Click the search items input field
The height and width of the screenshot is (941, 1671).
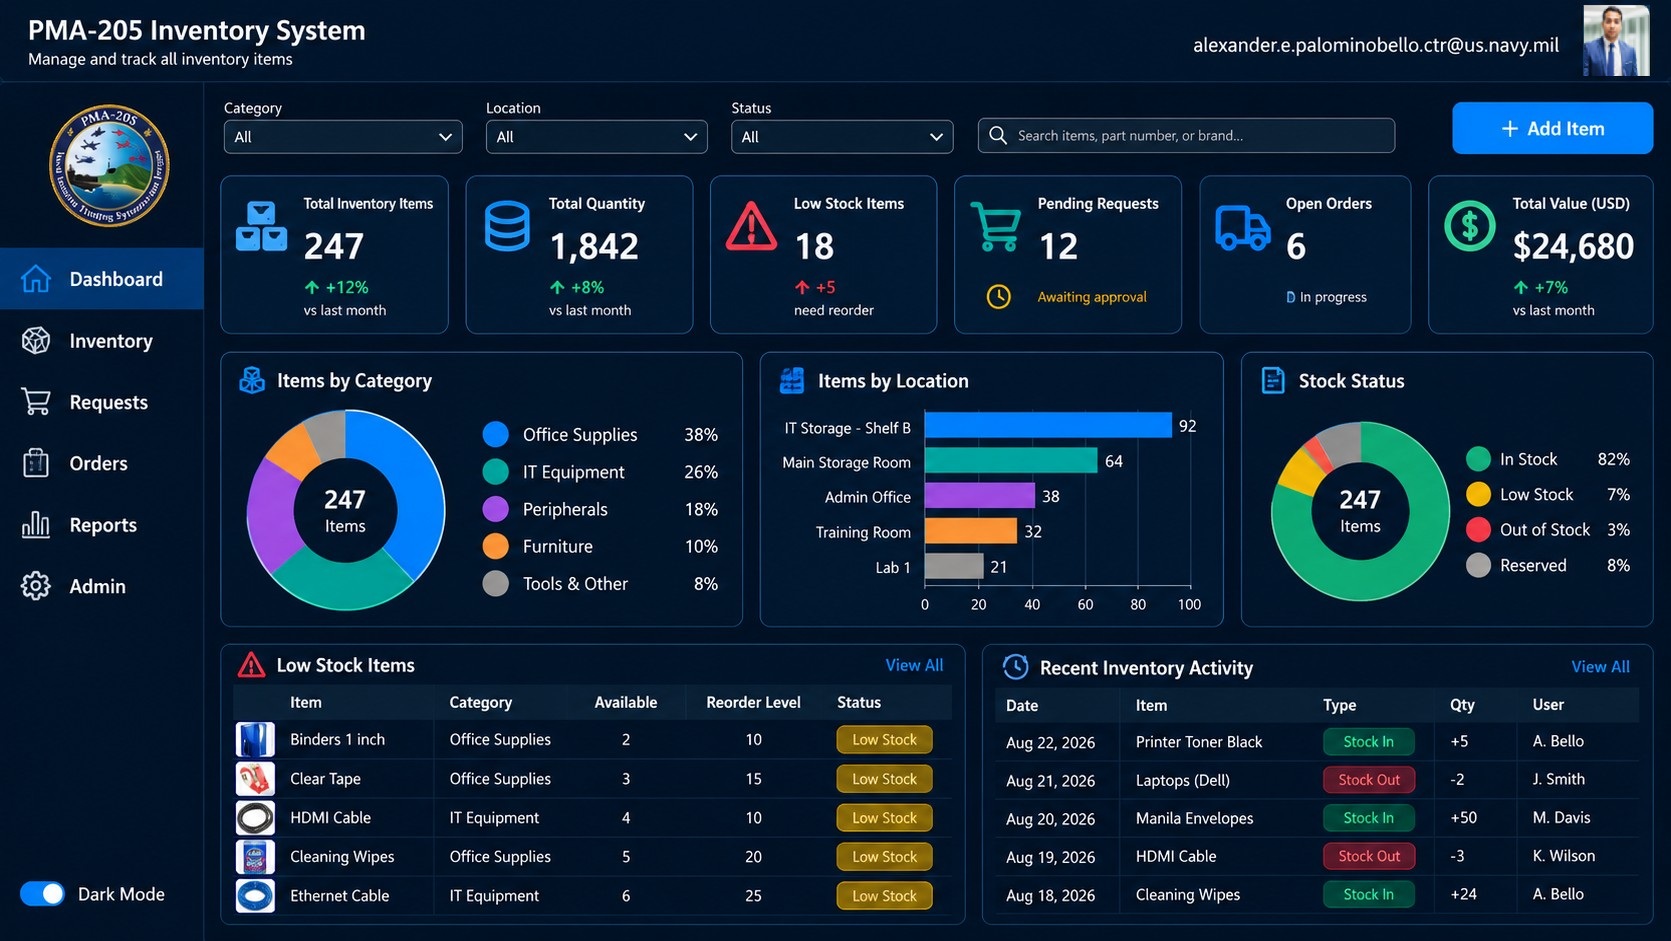pyautogui.click(x=1186, y=135)
